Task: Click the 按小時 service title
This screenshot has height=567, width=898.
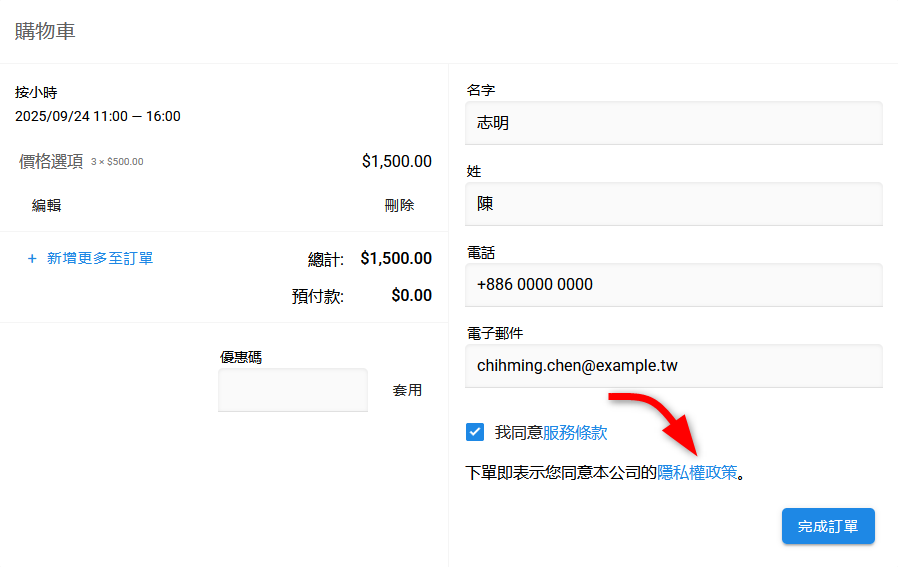Action: click(x=36, y=92)
